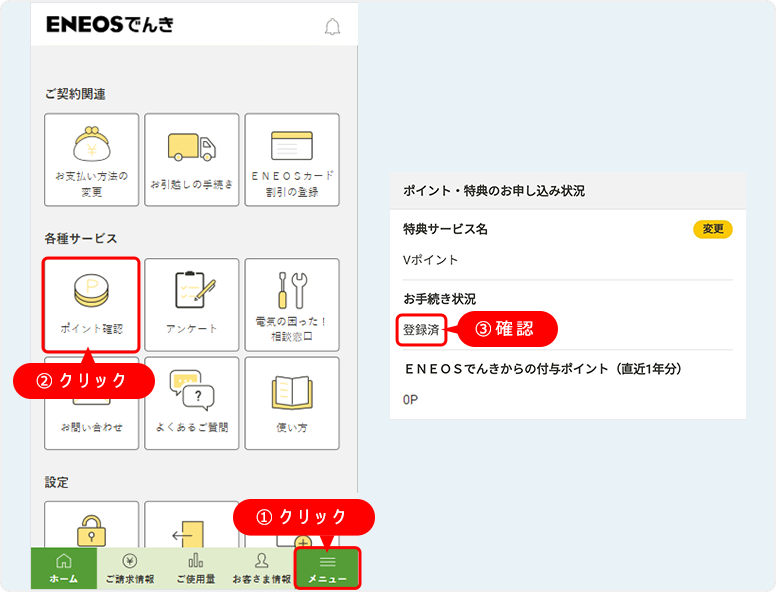Open よくあるご質問 FAQ tile

[192, 402]
